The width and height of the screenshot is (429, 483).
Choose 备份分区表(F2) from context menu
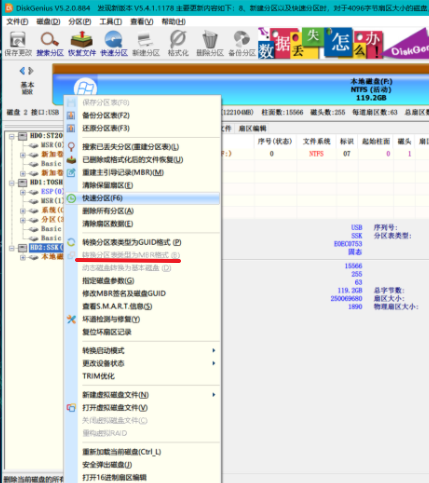(143, 116)
